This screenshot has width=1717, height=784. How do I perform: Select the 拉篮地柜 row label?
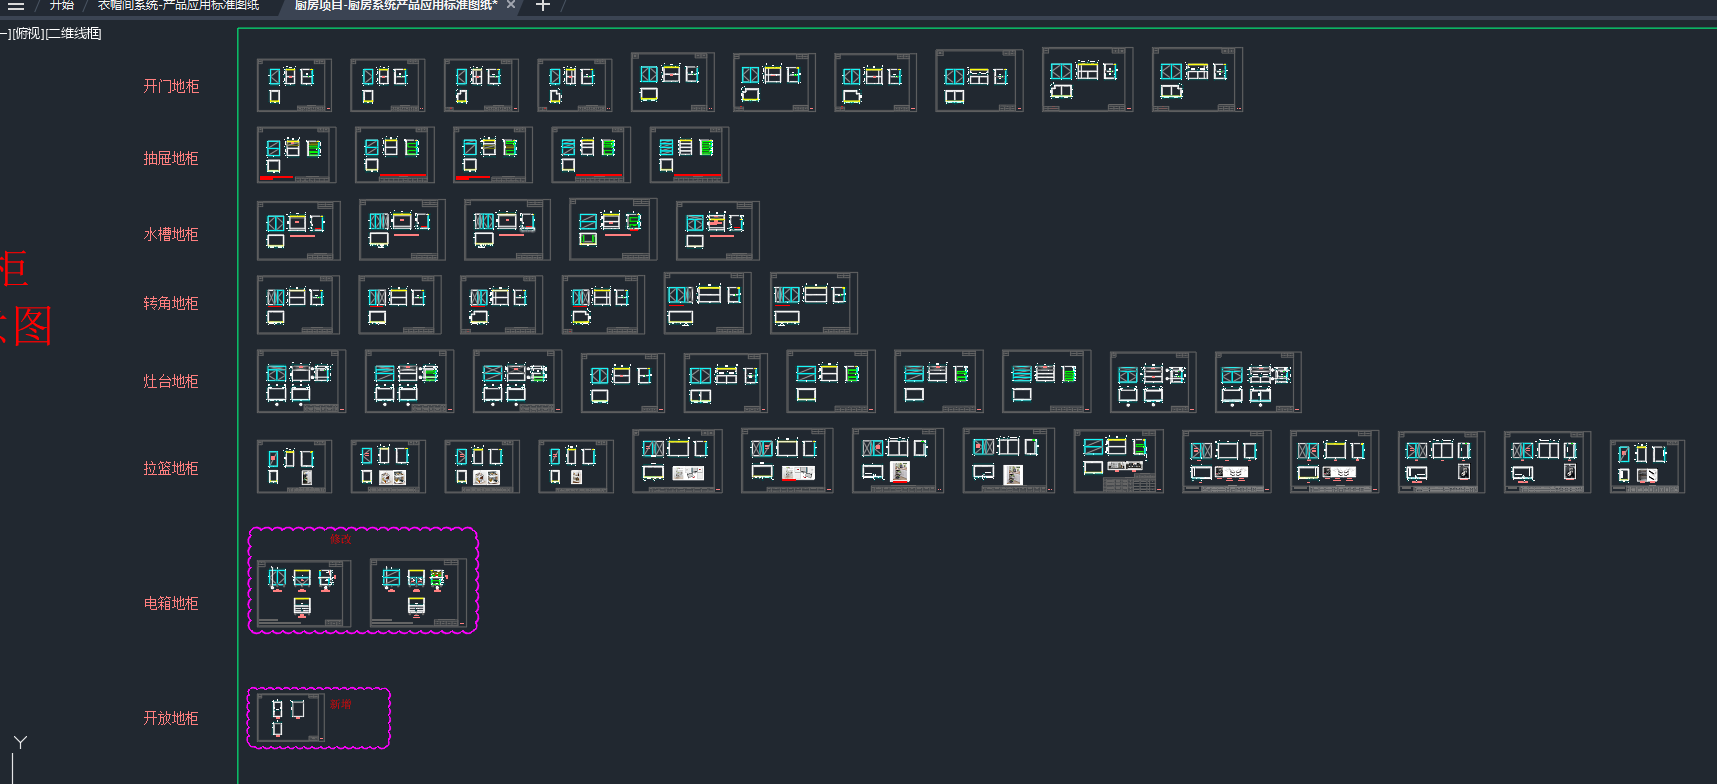point(171,469)
